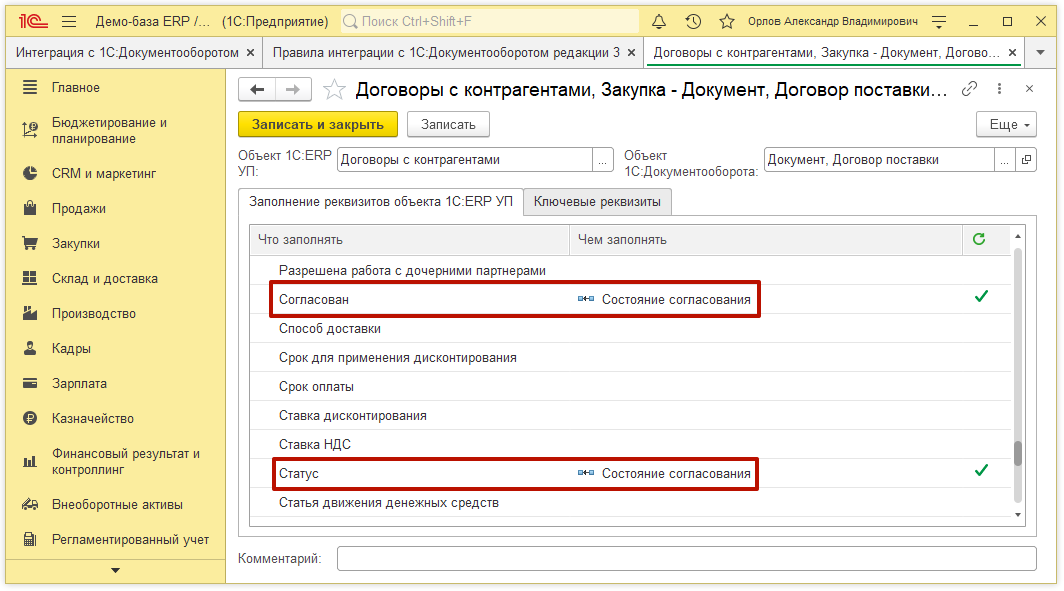
Task: Open the 1C main menu hamburger icon
Action: coord(69,22)
